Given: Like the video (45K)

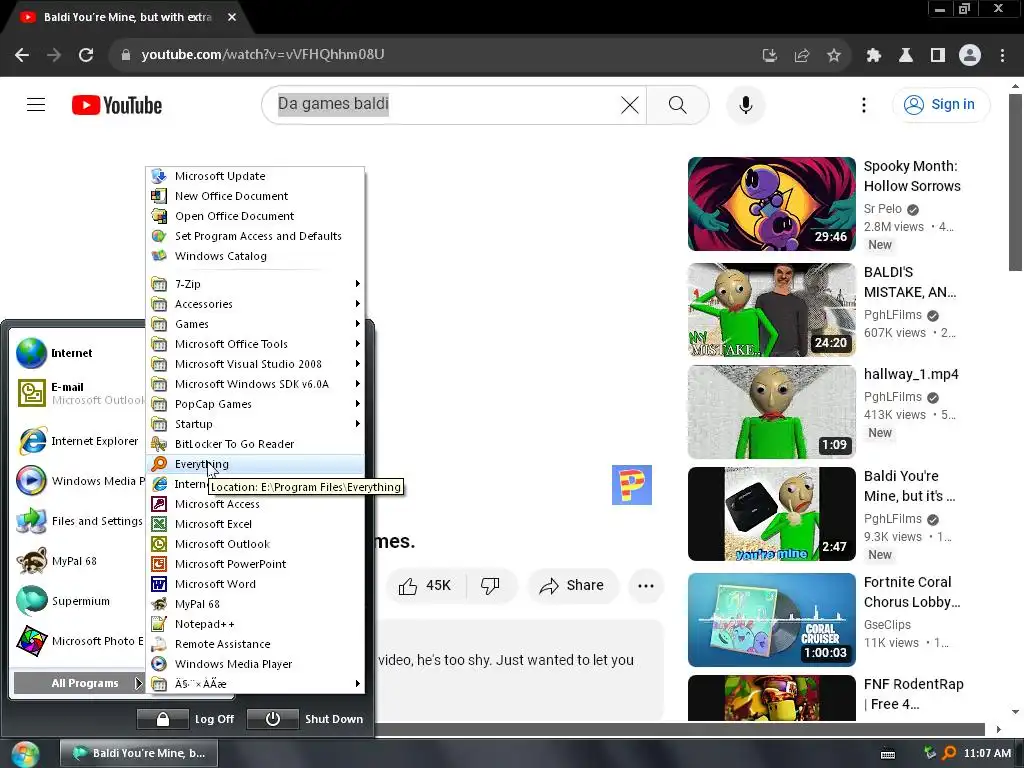Looking at the screenshot, I should pyautogui.click(x=425, y=586).
